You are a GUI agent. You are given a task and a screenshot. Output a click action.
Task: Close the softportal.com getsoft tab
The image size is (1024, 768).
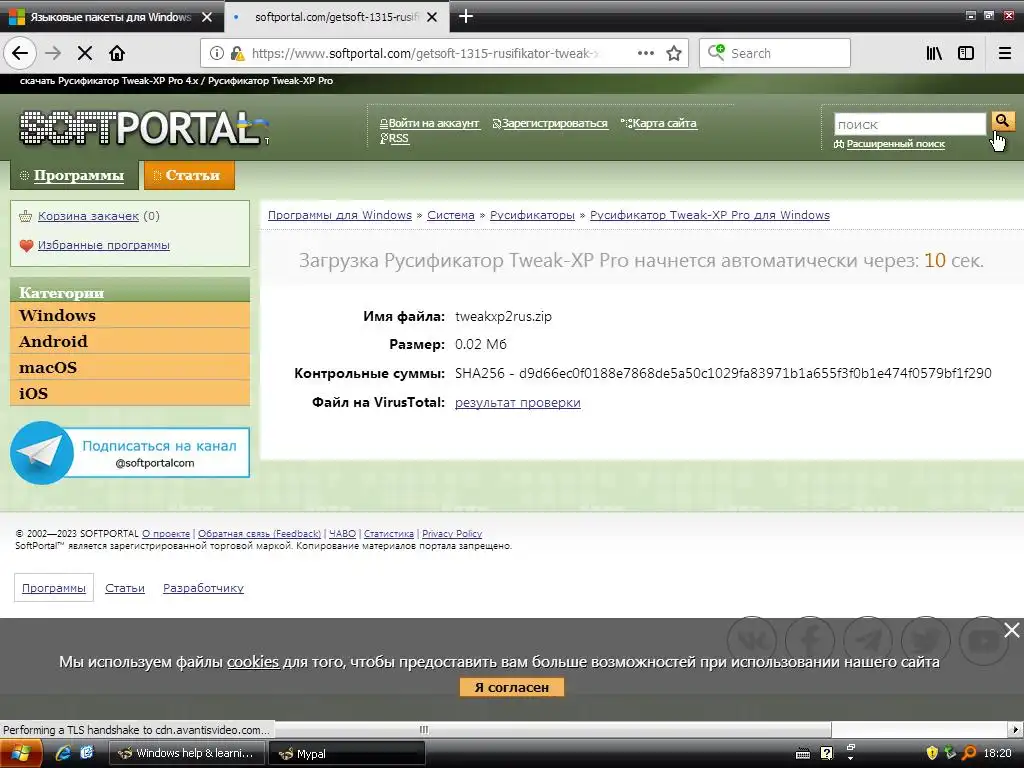432,17
